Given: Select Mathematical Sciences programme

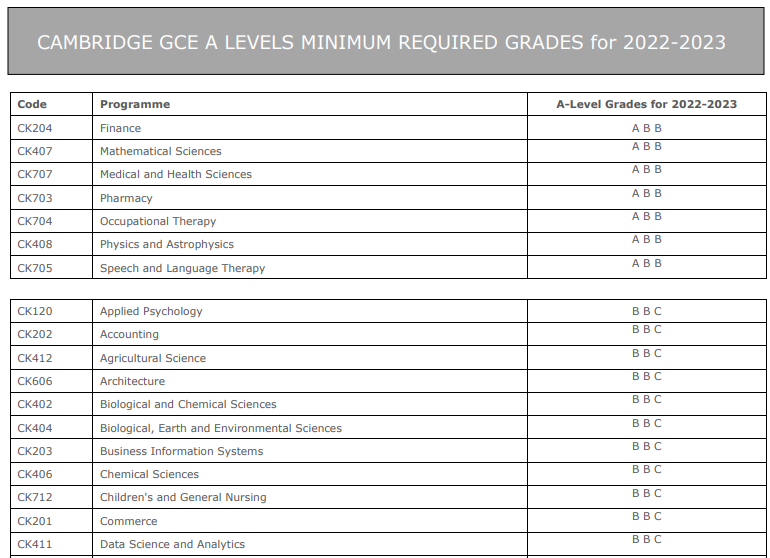Looking at the screenshot, I should click(161, 151).
